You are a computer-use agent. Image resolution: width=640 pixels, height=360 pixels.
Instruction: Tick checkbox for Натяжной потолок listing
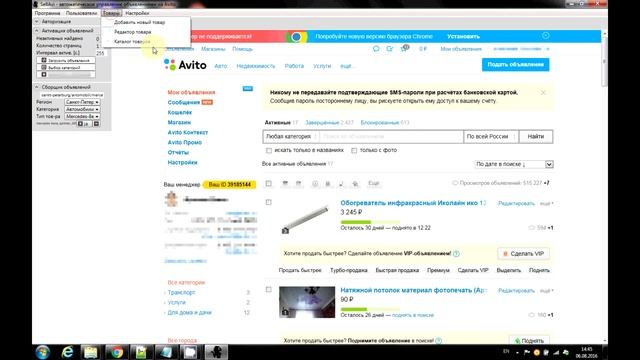click(x=268, y=290)
